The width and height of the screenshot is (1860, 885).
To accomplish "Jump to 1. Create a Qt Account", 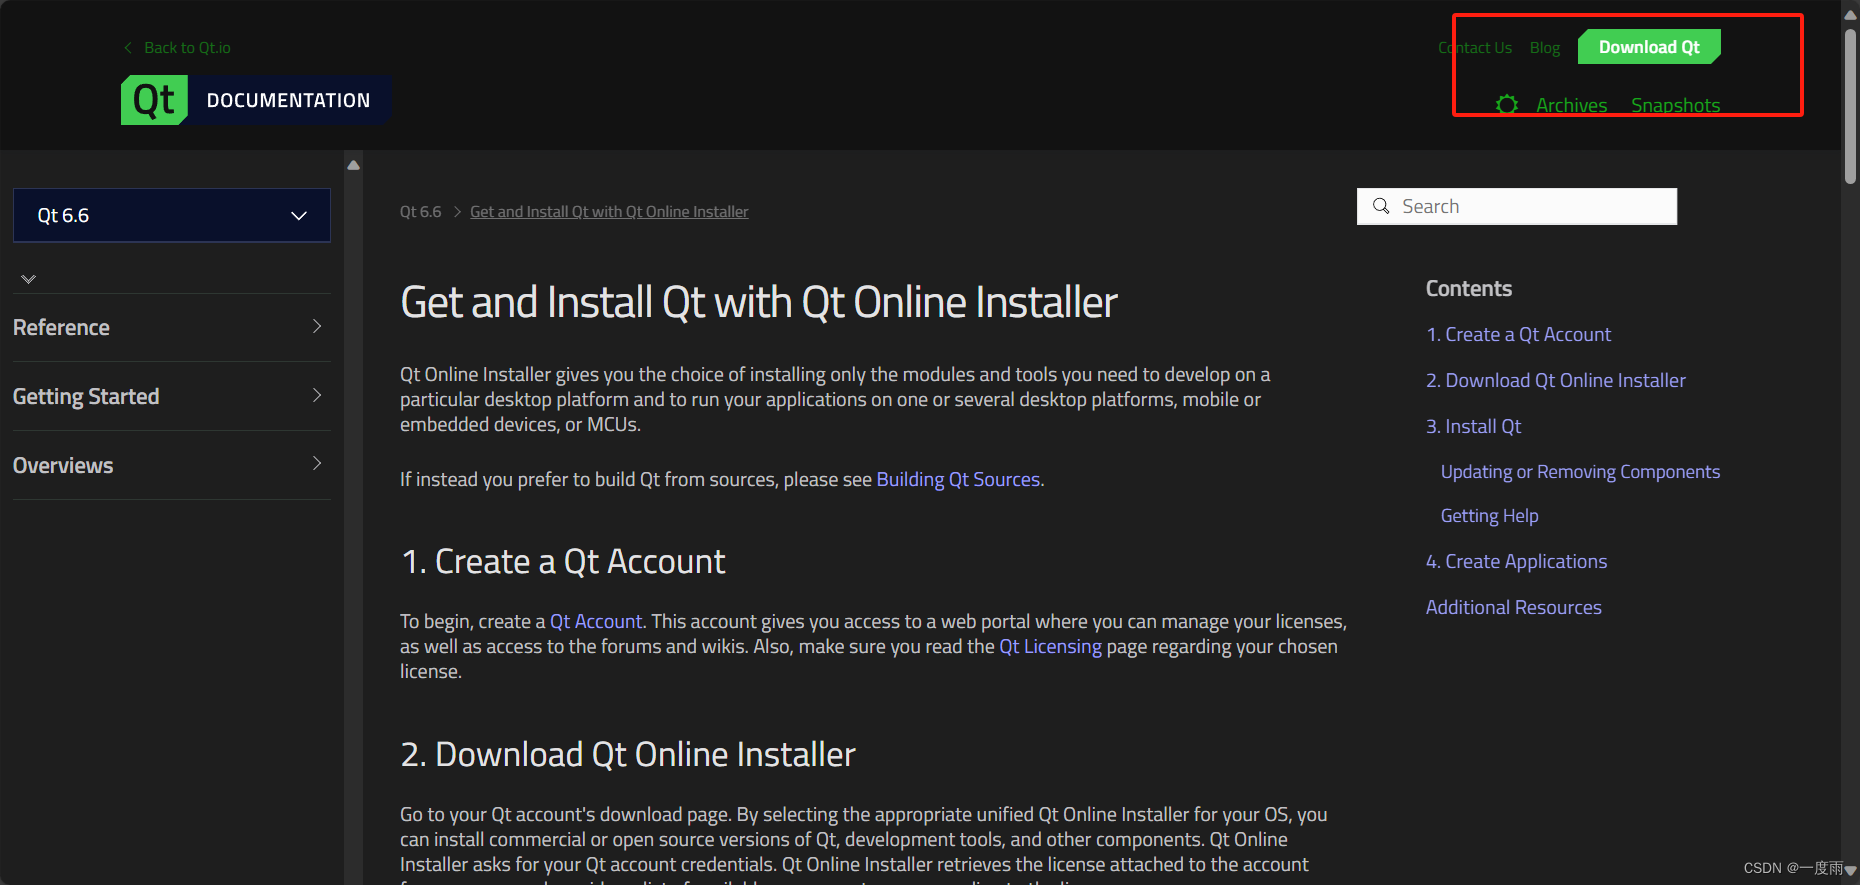I will pyautogui.click(x=1518, y=335).
